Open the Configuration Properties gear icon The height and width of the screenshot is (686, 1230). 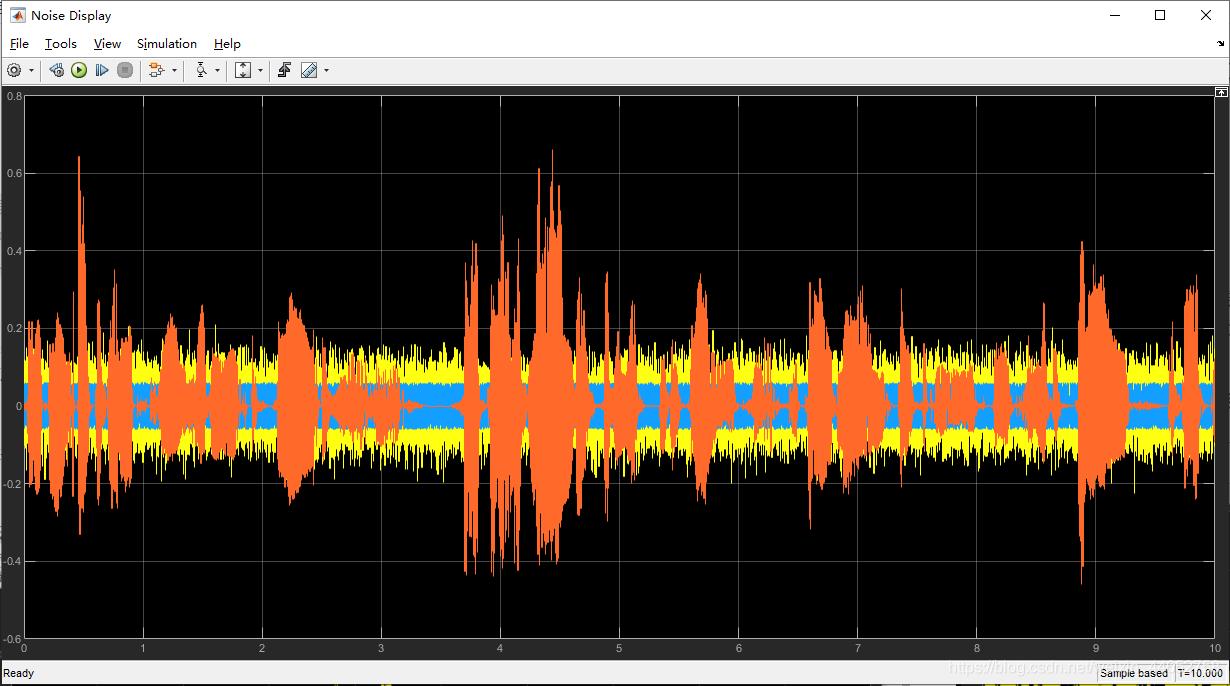[x=14, y=70]
